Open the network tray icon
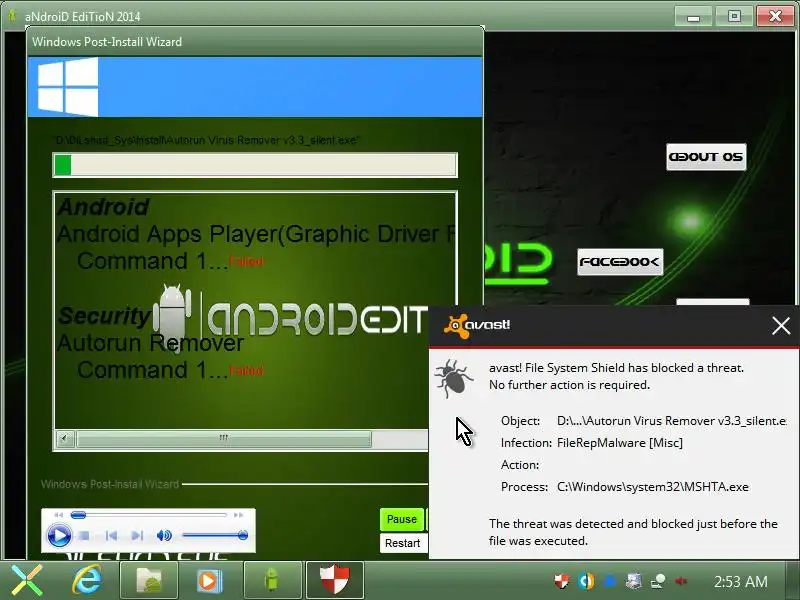Viewport: 800px width, 600px height. click(x=658, y=581)
